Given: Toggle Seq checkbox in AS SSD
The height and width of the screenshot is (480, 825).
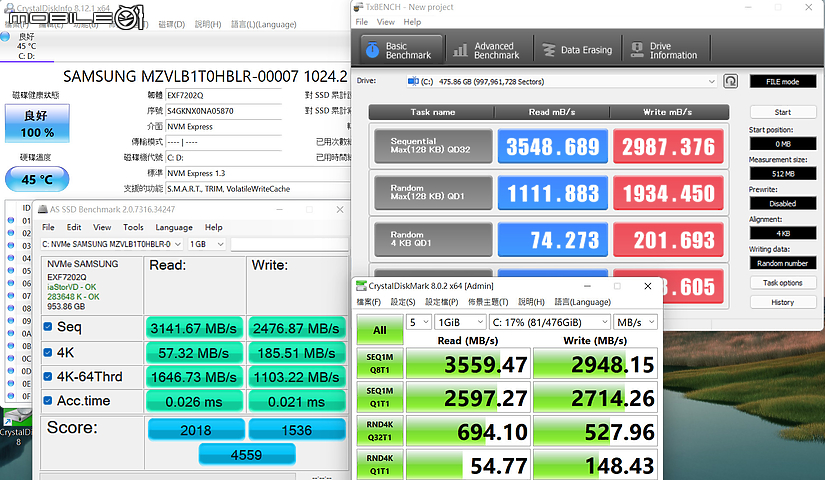Looking at the screenshot, I should point(48,326).
